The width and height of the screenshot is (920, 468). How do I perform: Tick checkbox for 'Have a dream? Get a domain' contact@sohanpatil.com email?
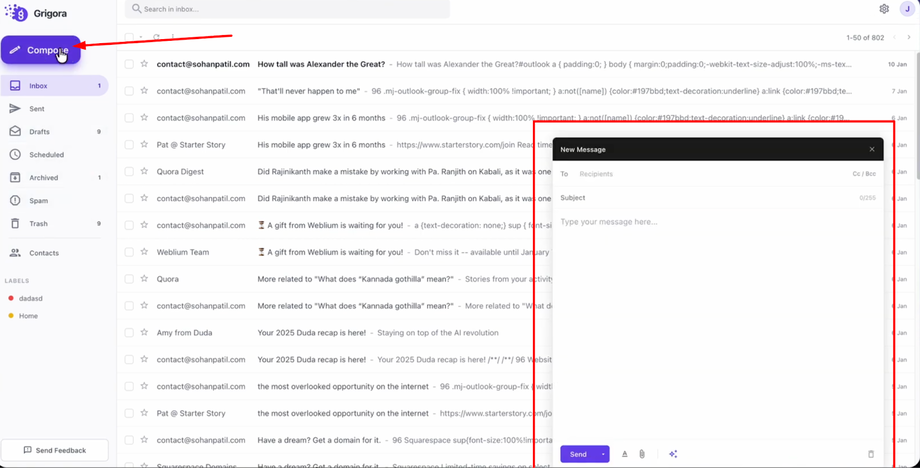129,440
